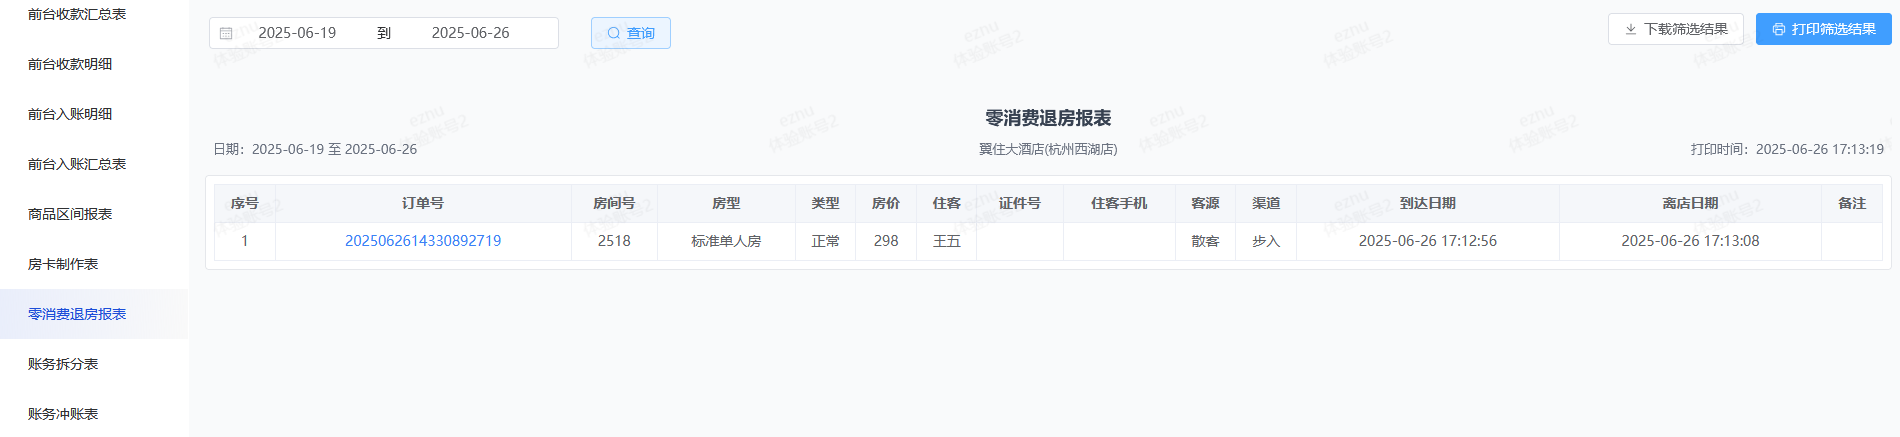Open order link 2025062614330892719

pos(423,241)
